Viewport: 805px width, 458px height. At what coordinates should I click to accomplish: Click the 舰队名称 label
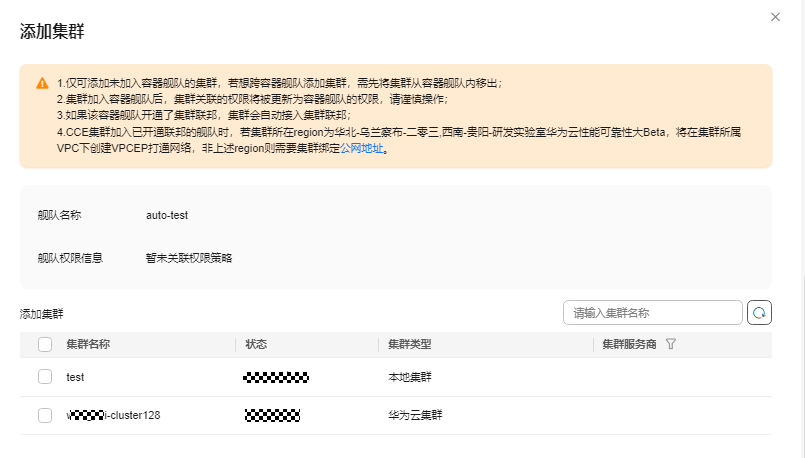tap(59, 215)
